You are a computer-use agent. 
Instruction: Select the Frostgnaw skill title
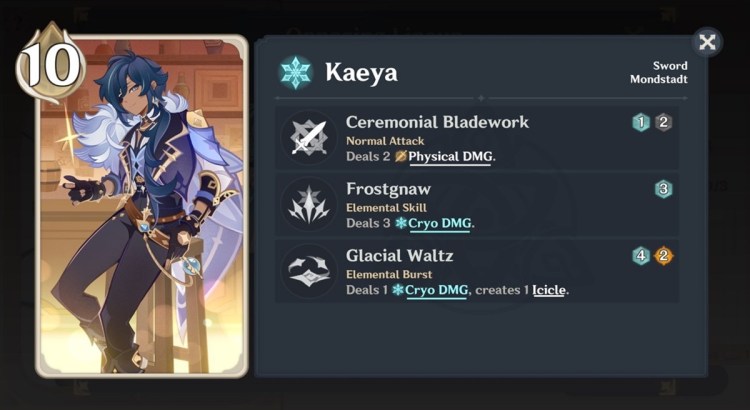tap(388, 189)
